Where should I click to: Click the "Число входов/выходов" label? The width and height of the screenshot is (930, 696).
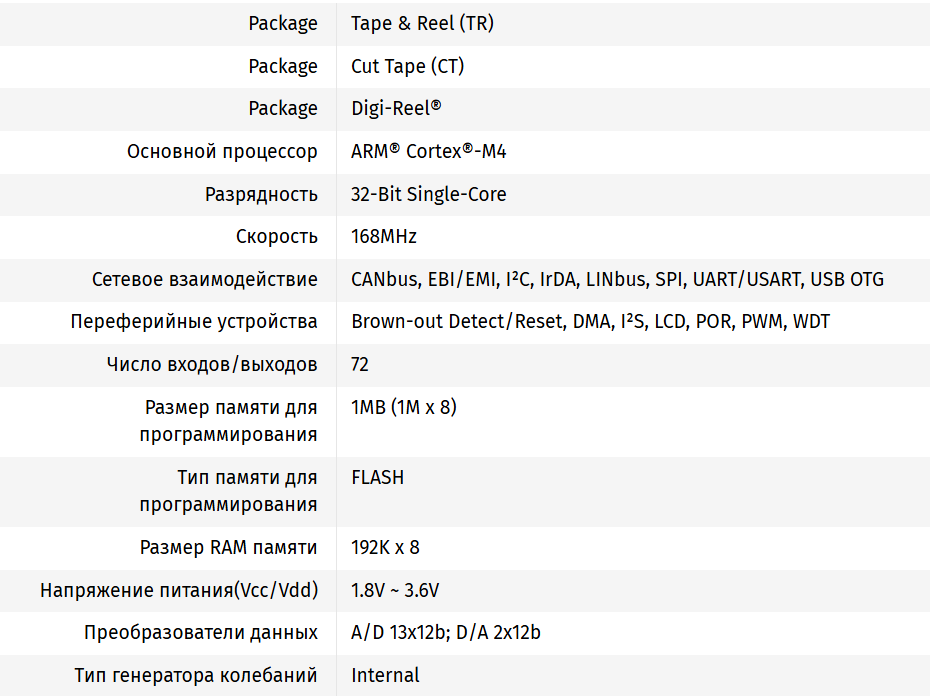pyautogui.click(x=212, y=365)
